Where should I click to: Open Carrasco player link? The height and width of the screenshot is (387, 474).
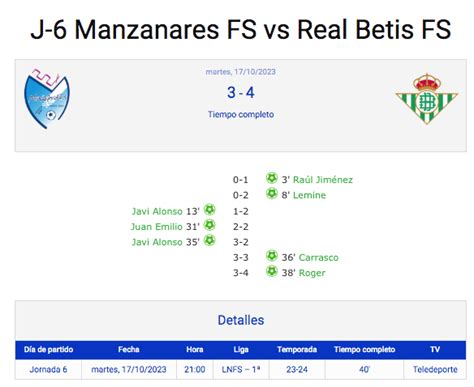click(x=318, y=257)
